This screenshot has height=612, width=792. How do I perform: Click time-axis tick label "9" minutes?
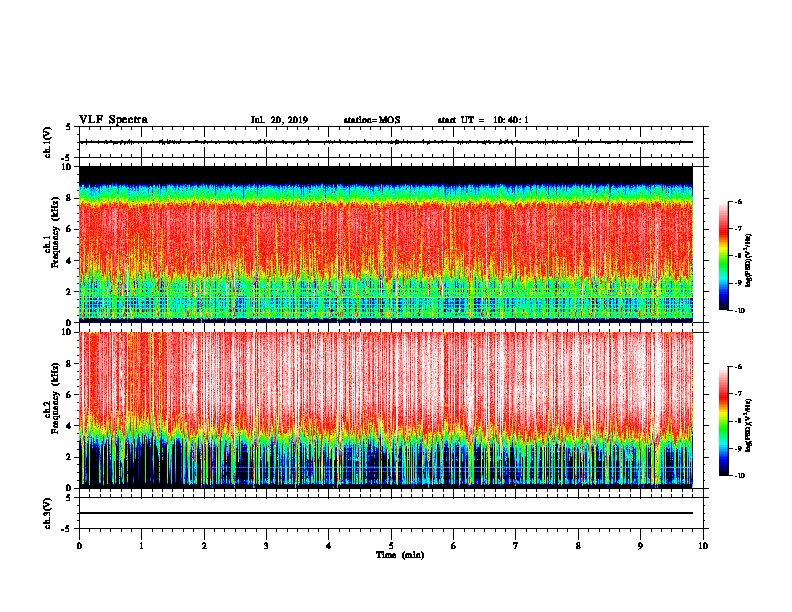pyautogui.click(x=640, y=545)
